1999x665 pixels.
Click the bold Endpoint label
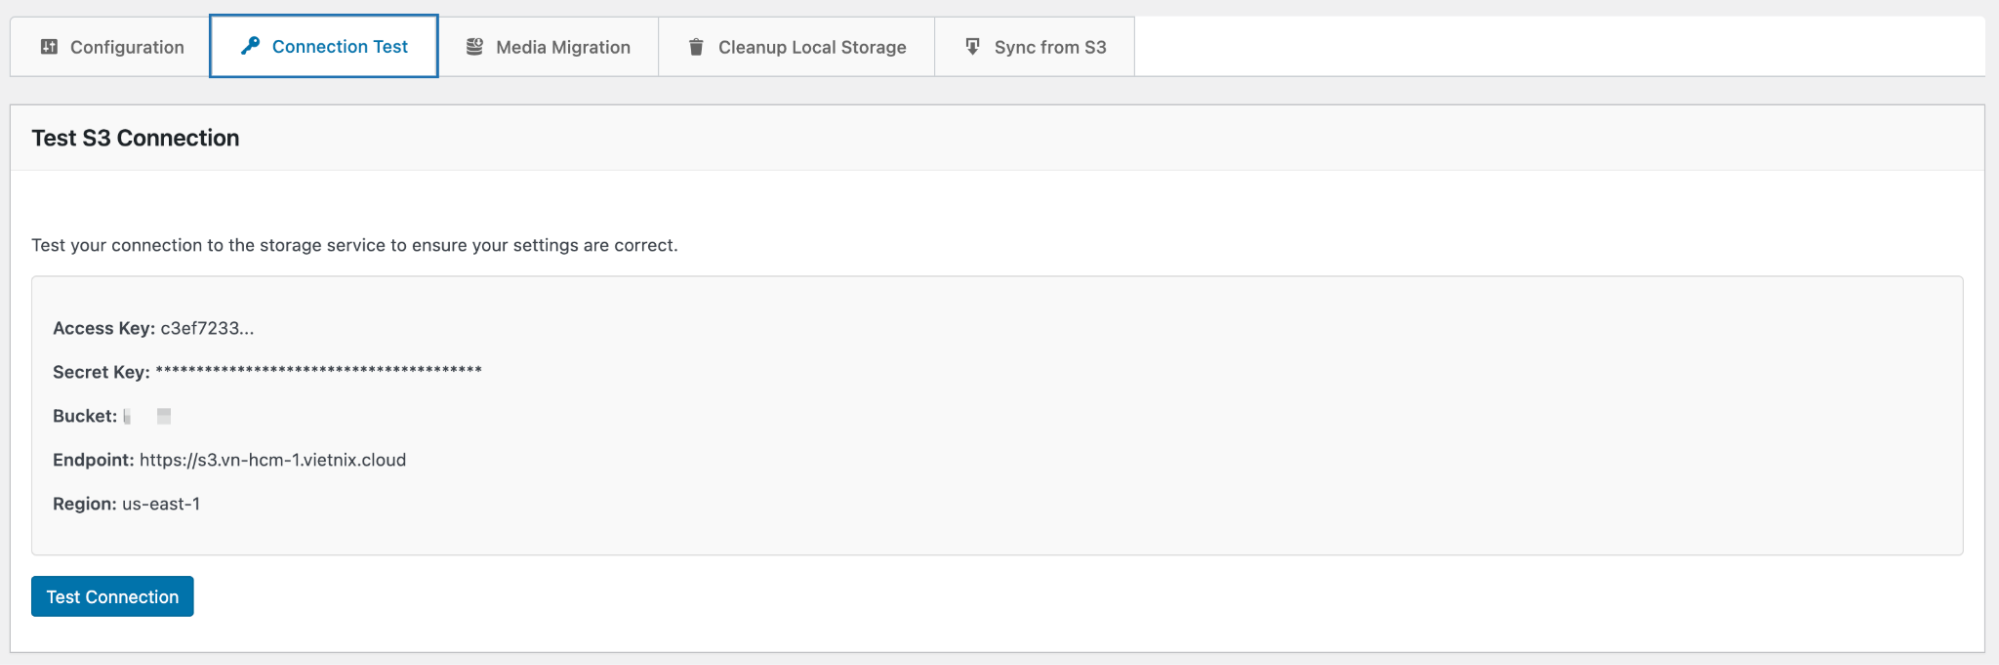click(x=93, y=460)
